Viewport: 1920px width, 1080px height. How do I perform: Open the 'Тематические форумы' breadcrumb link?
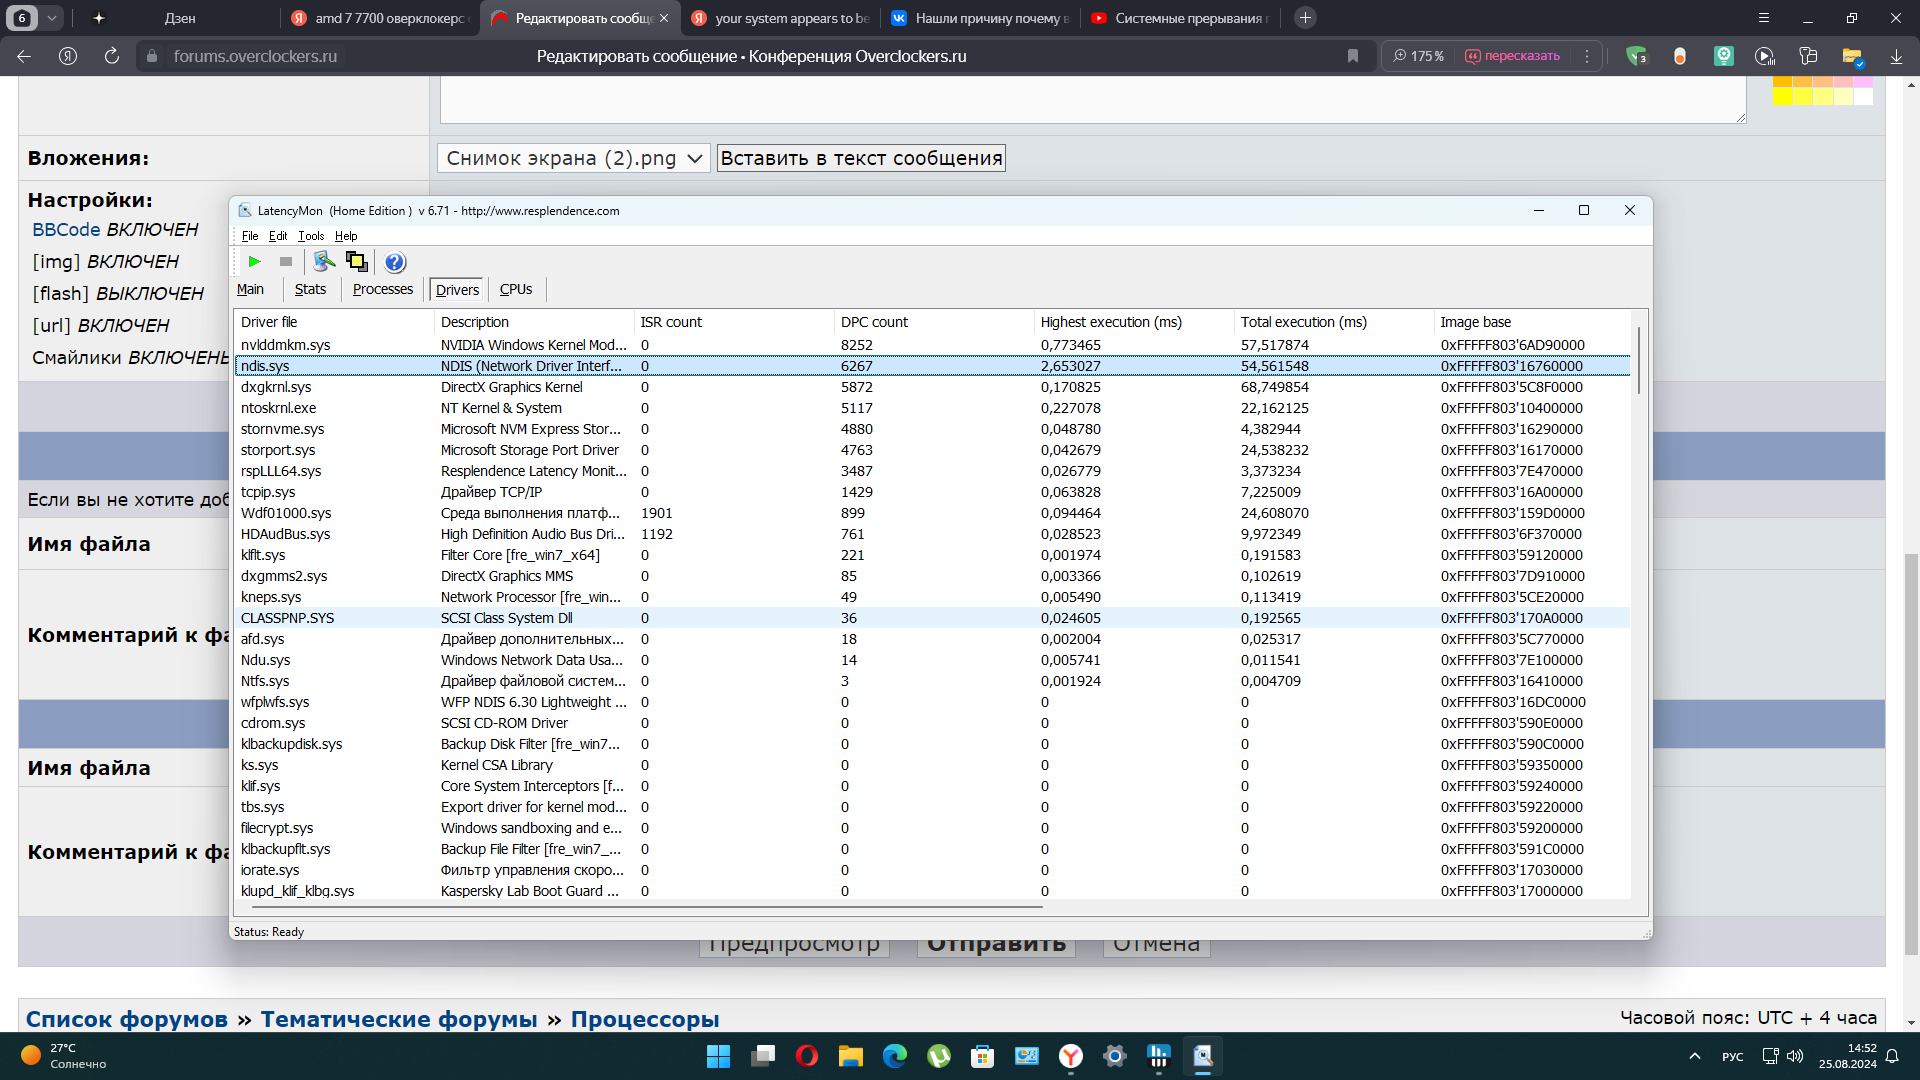click(399, 1019)
